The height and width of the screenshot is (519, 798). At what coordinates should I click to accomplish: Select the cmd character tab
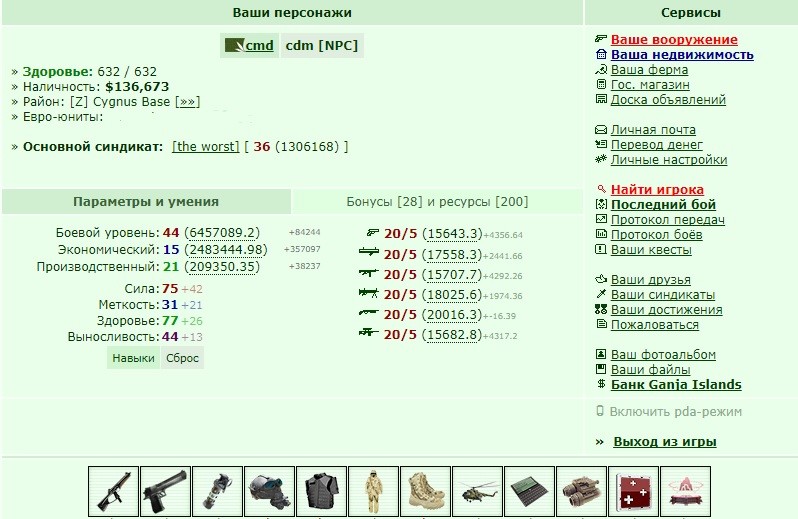point(249,46)
